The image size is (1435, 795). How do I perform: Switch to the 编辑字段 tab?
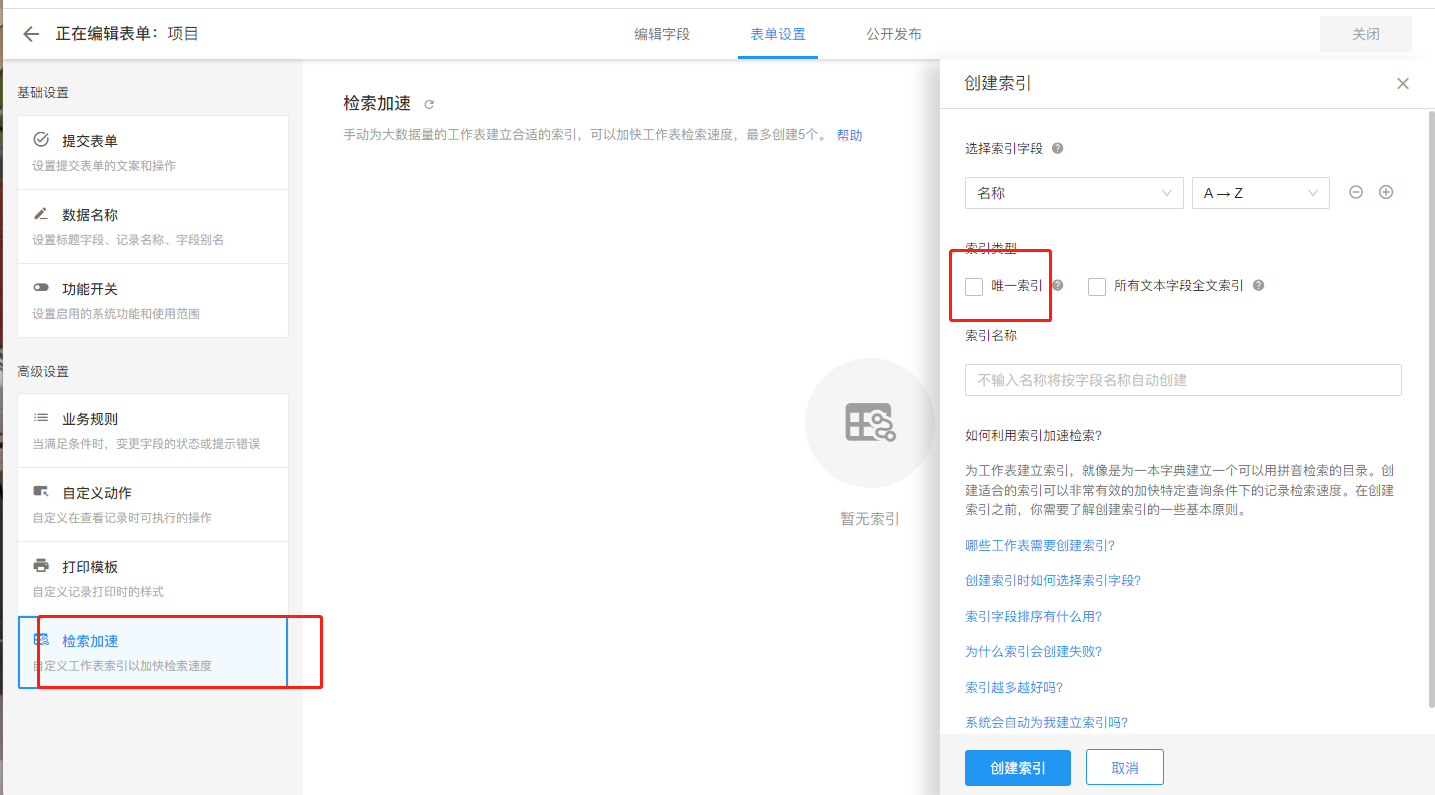[662, 34]
